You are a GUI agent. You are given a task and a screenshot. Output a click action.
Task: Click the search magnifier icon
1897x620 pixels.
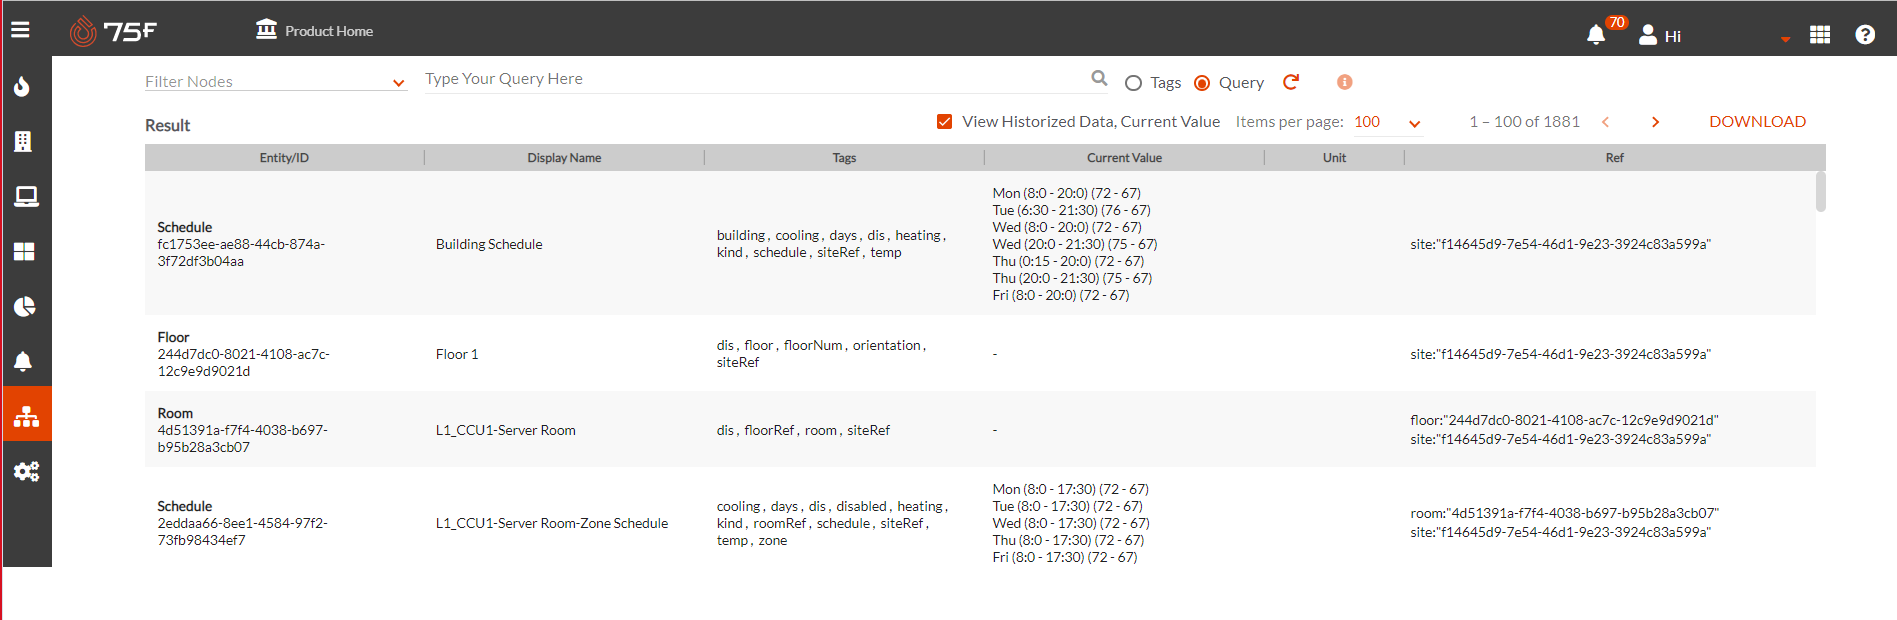point(1099,78)
